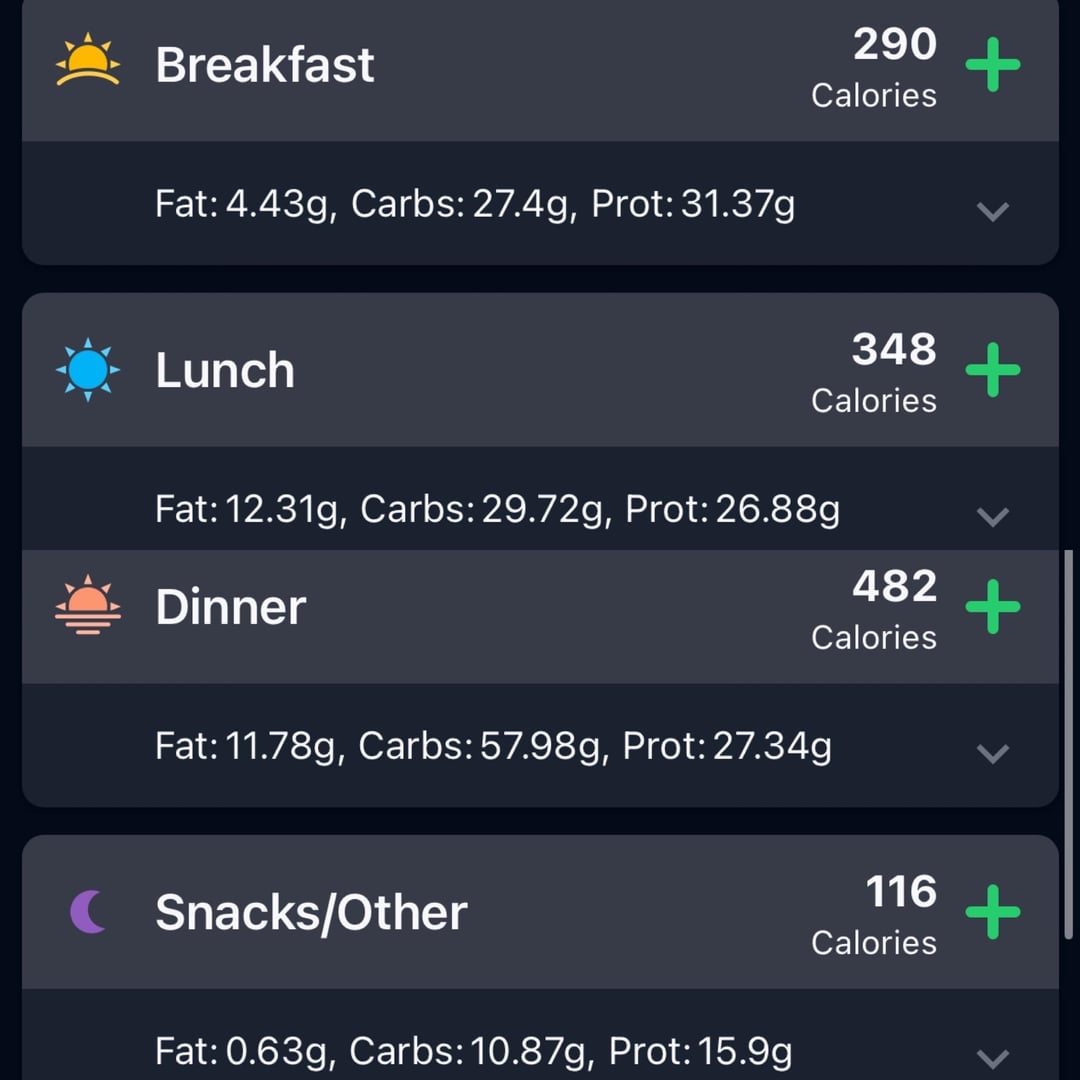
Task: Tap the 290 Calories breakfast total
Action: [x=874, y=67]
